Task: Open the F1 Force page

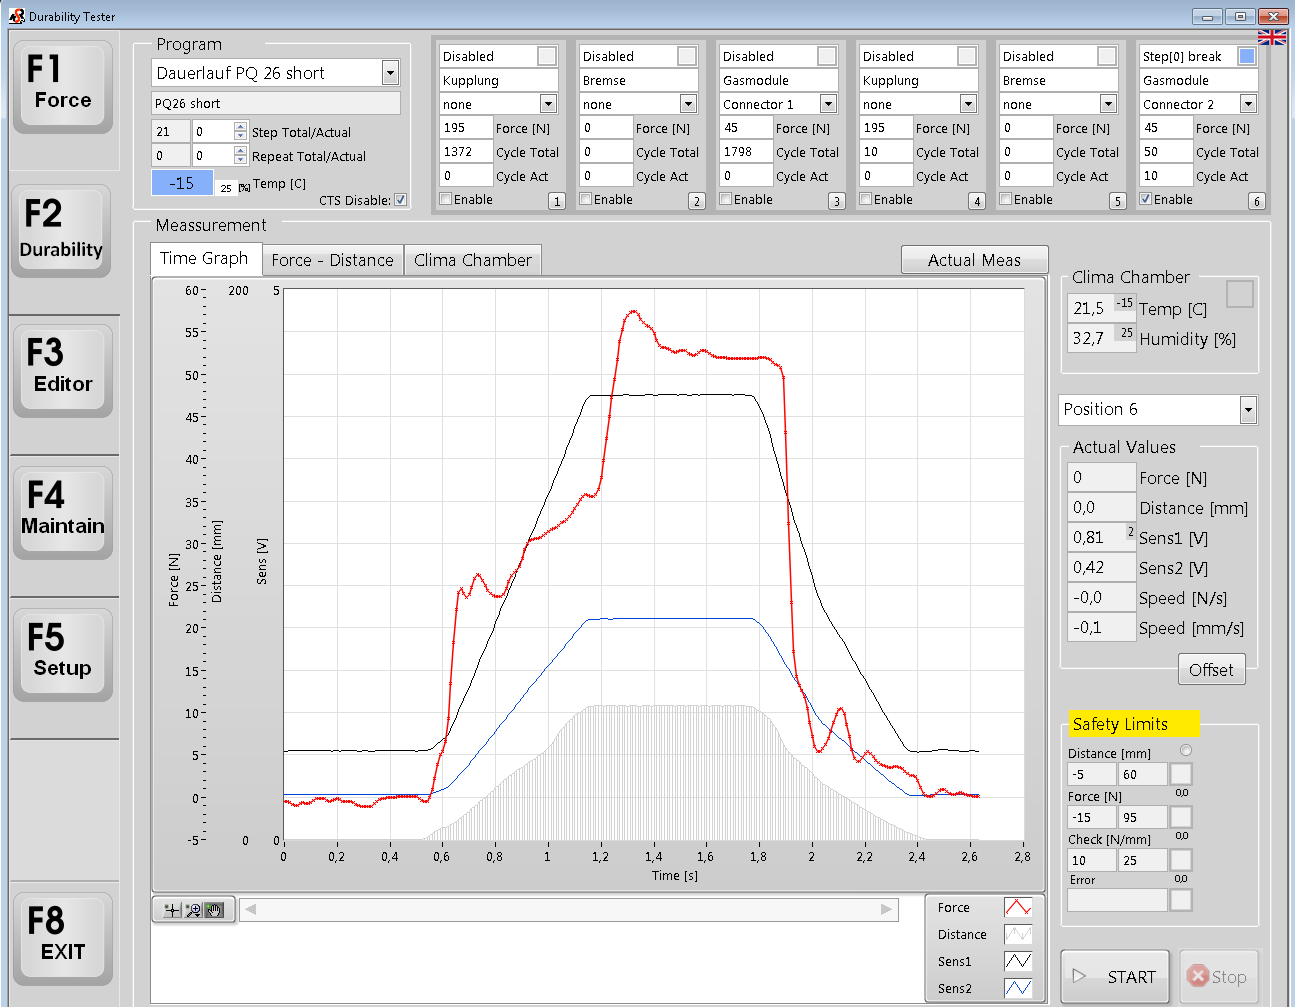Action: point(62,85)
